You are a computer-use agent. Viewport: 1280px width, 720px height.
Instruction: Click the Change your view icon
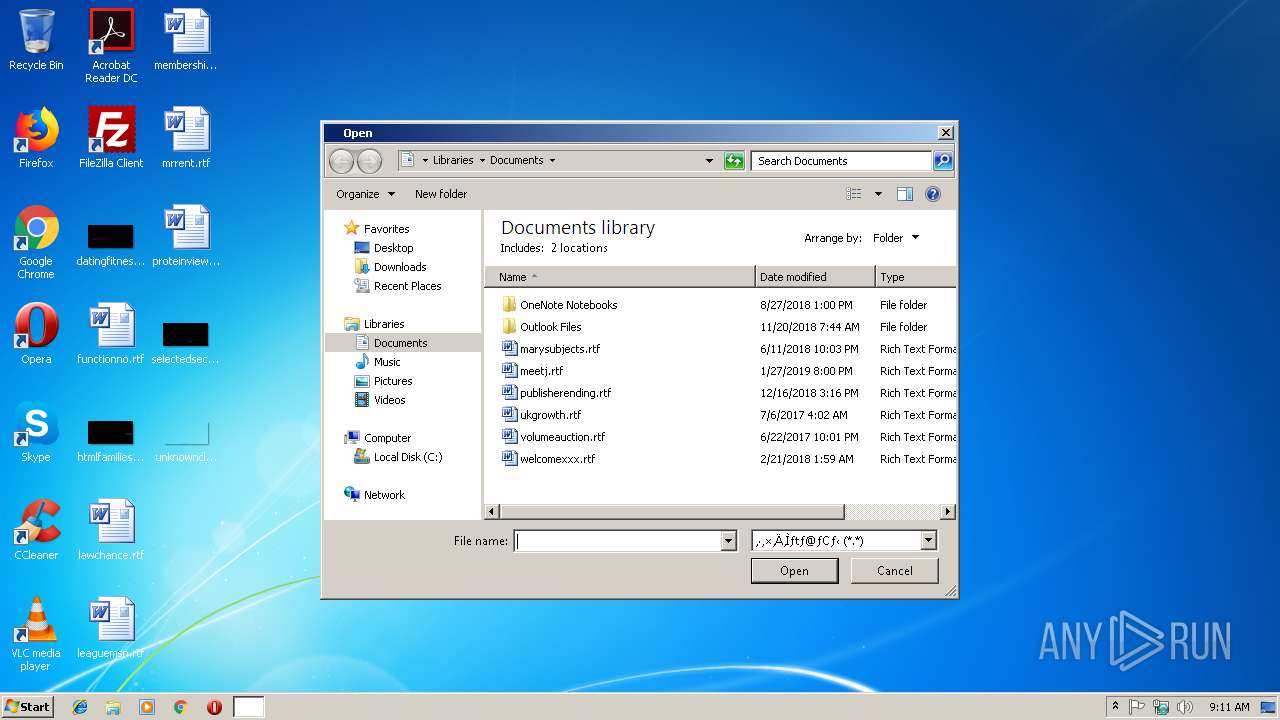pos(853,194)
